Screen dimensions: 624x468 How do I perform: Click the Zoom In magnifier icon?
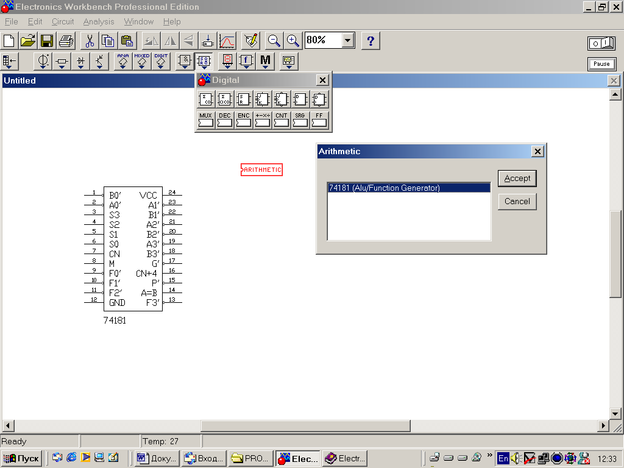pyautogui.click(x=293, y=41)
